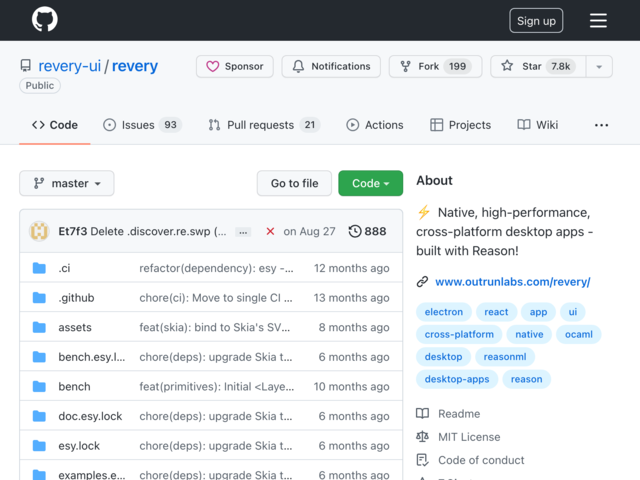
Task: Open the refactor(dependency) commit message link
Action: click(x=216, y=268)
